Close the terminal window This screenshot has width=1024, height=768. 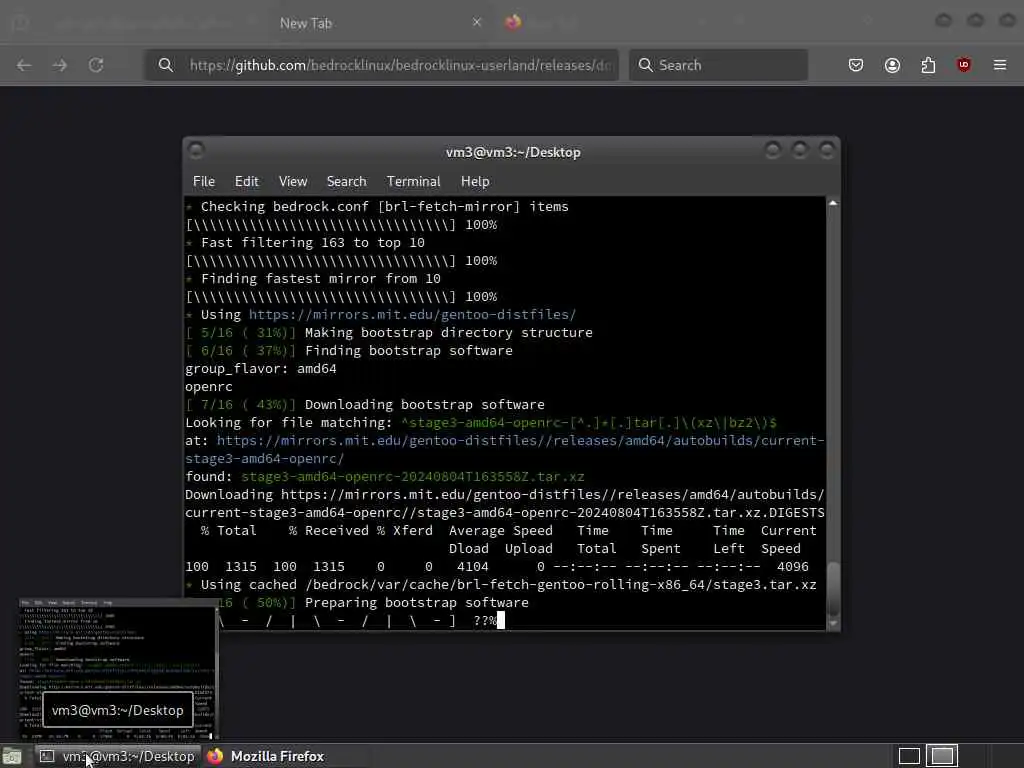(x=827, y=151)
